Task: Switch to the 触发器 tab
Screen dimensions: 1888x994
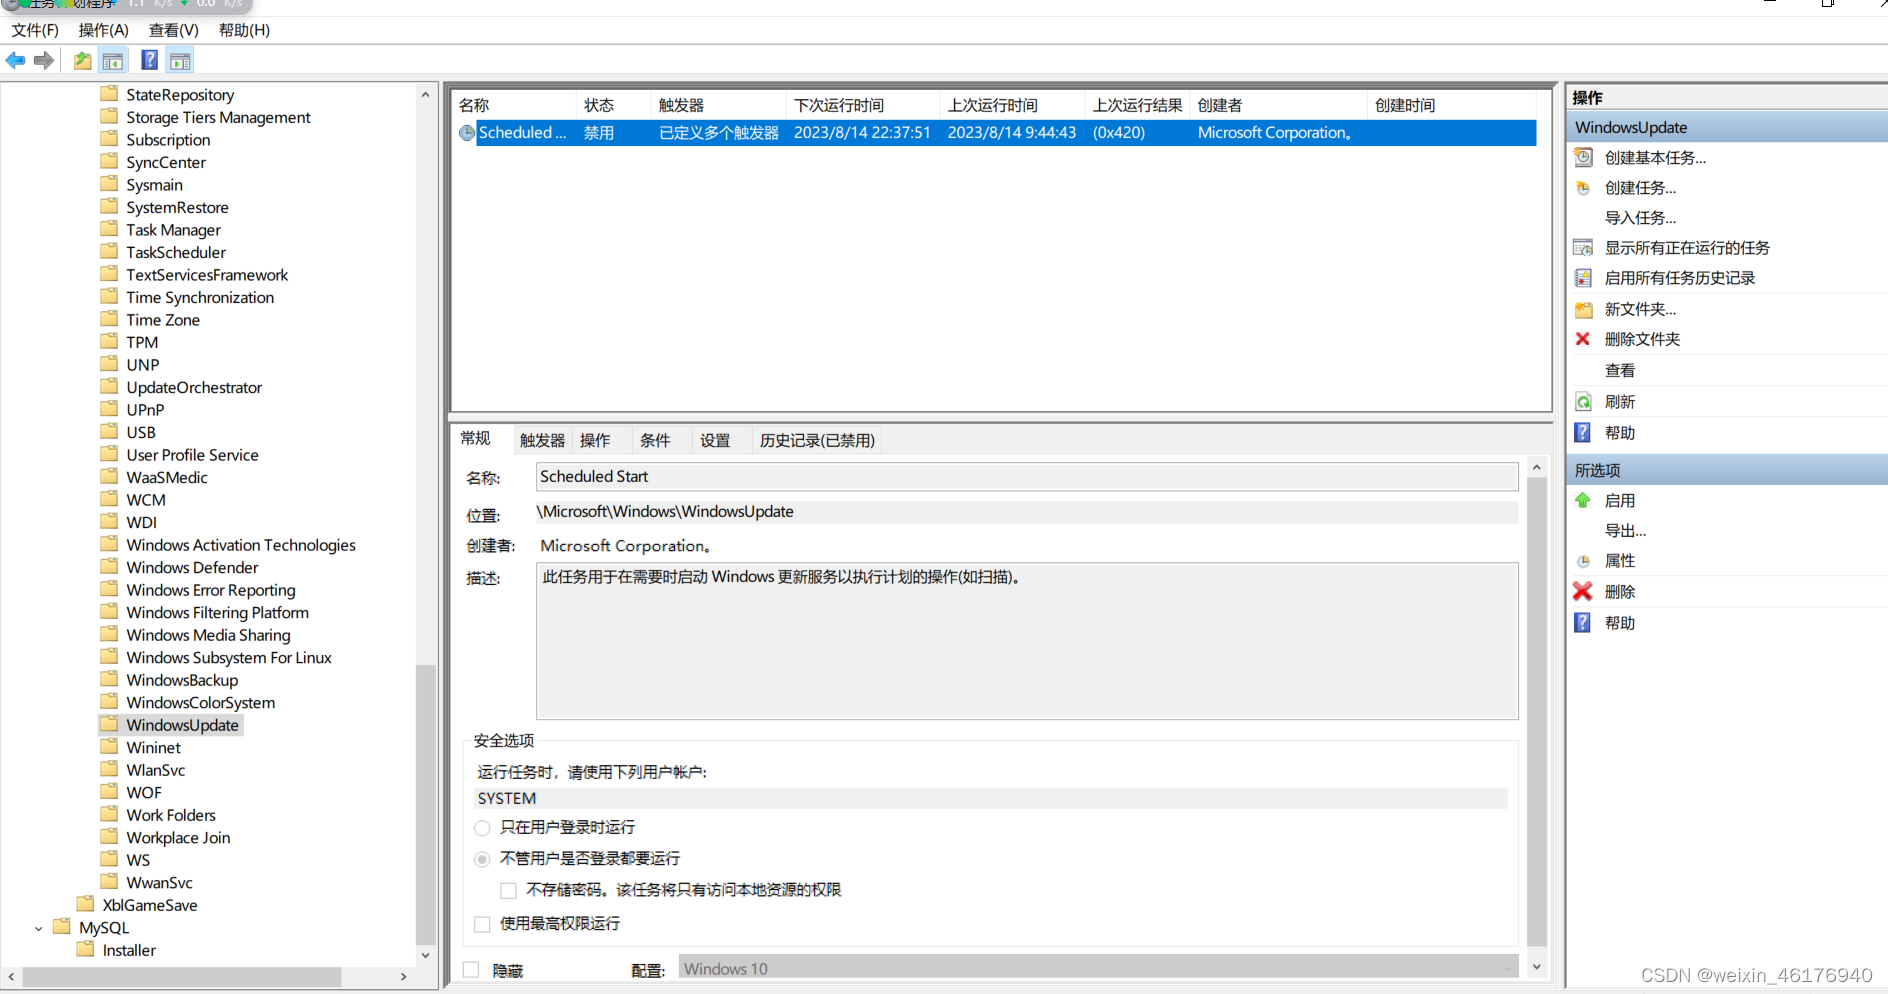Action: [x=542, y=441]
